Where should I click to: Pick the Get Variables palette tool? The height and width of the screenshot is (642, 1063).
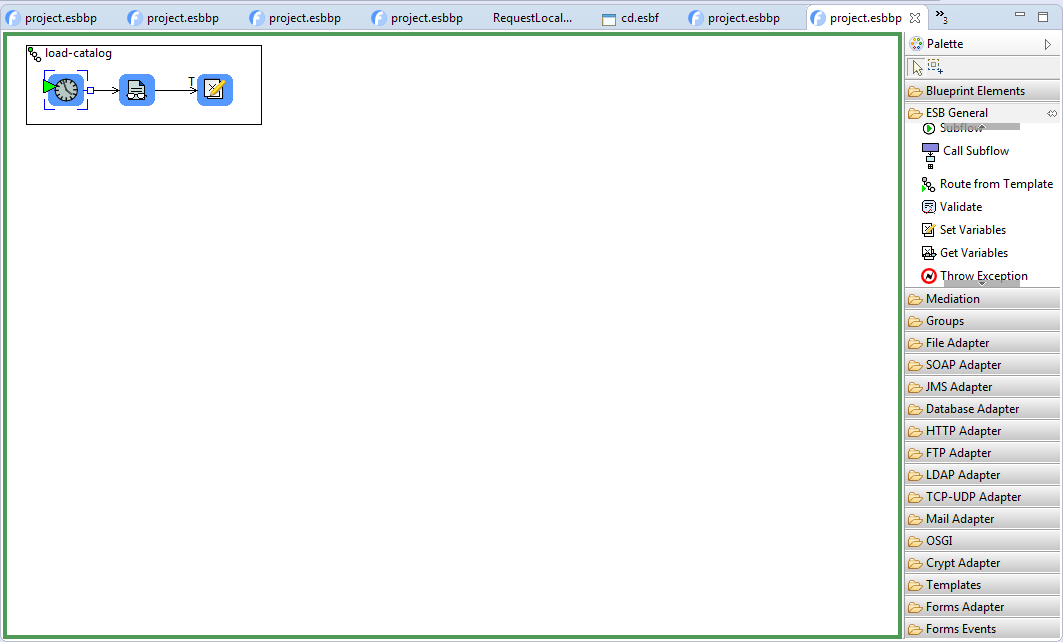(973, 253)
